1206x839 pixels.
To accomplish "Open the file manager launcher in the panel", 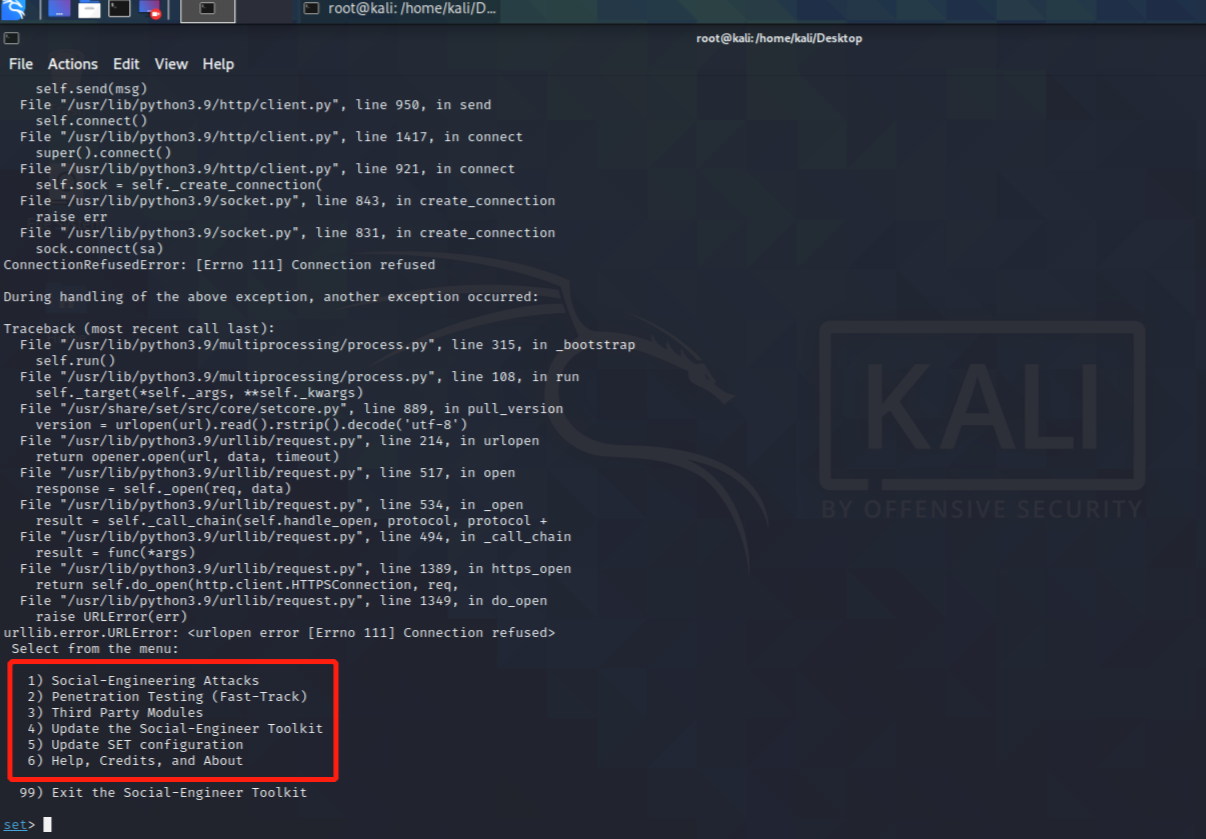I will point(89,10).
